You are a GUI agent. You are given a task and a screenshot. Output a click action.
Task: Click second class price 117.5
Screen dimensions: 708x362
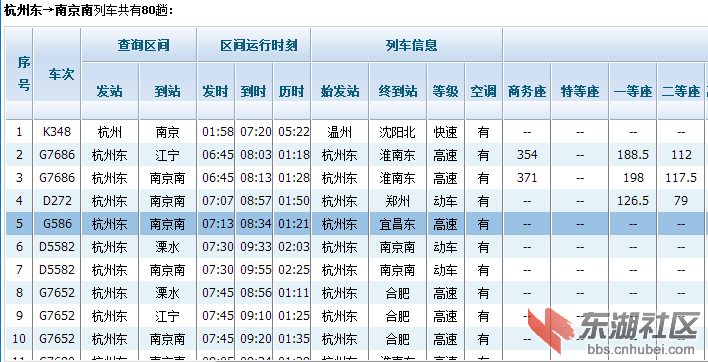(681, 178)
